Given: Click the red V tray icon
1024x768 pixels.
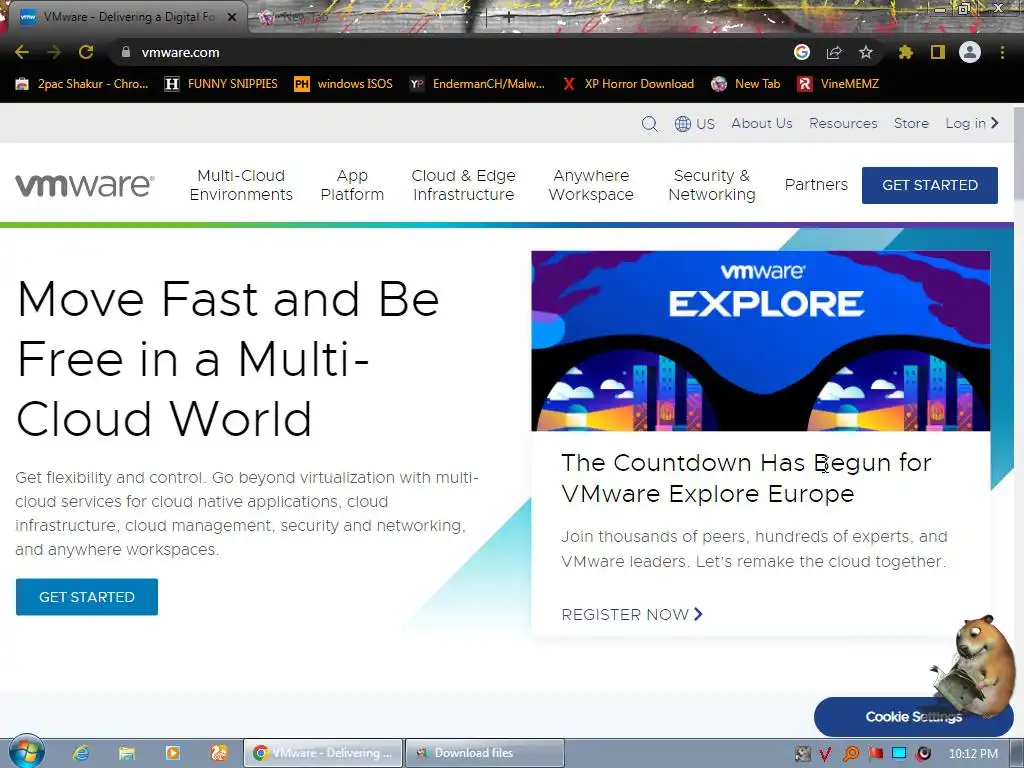Looking at the screenshot, I should 825,754.
